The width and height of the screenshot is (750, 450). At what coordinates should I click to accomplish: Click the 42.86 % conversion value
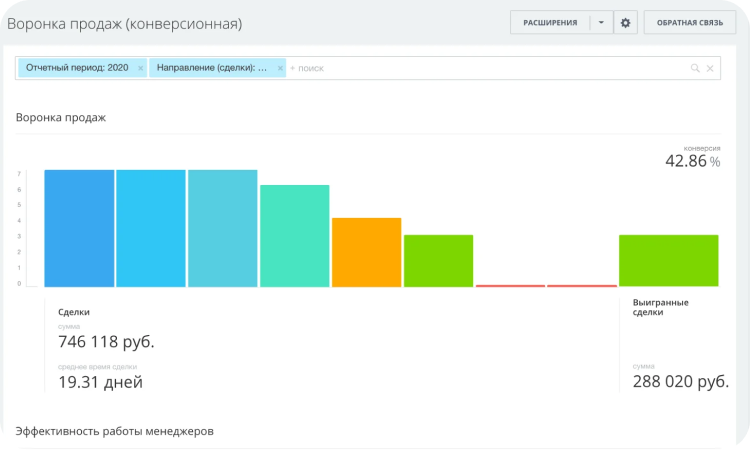click(693, 161)
